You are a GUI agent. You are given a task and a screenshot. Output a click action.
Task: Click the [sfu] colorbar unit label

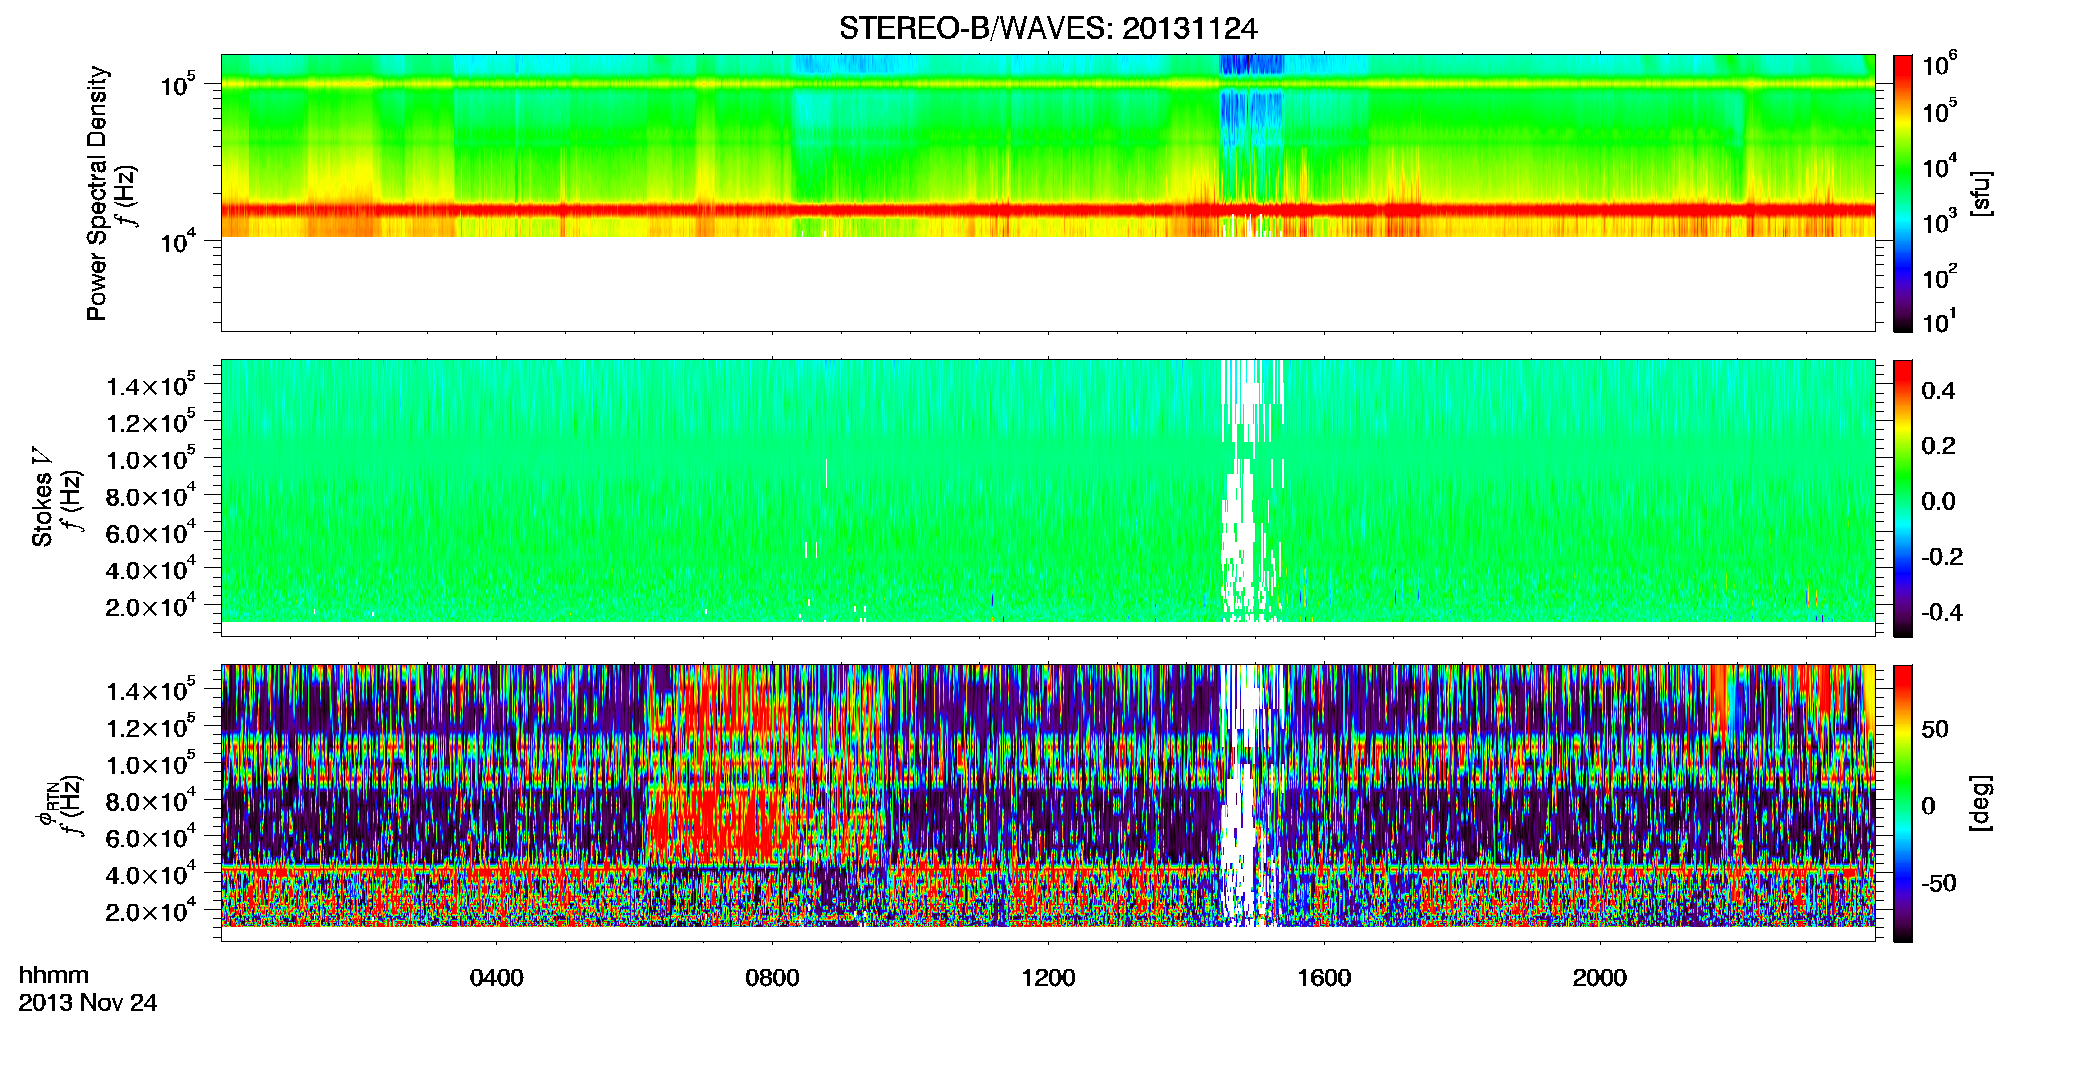pos(1979,193)
